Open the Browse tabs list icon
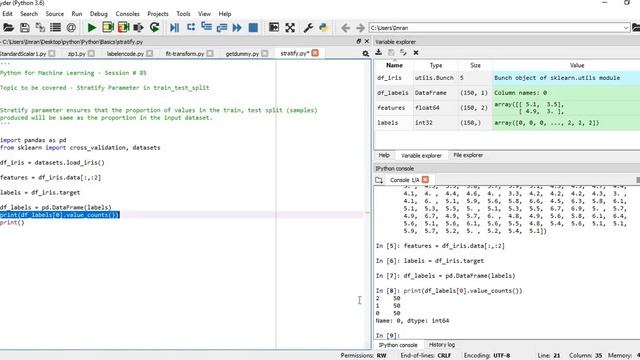Screen dimensions: 640x360 (56, 28)
